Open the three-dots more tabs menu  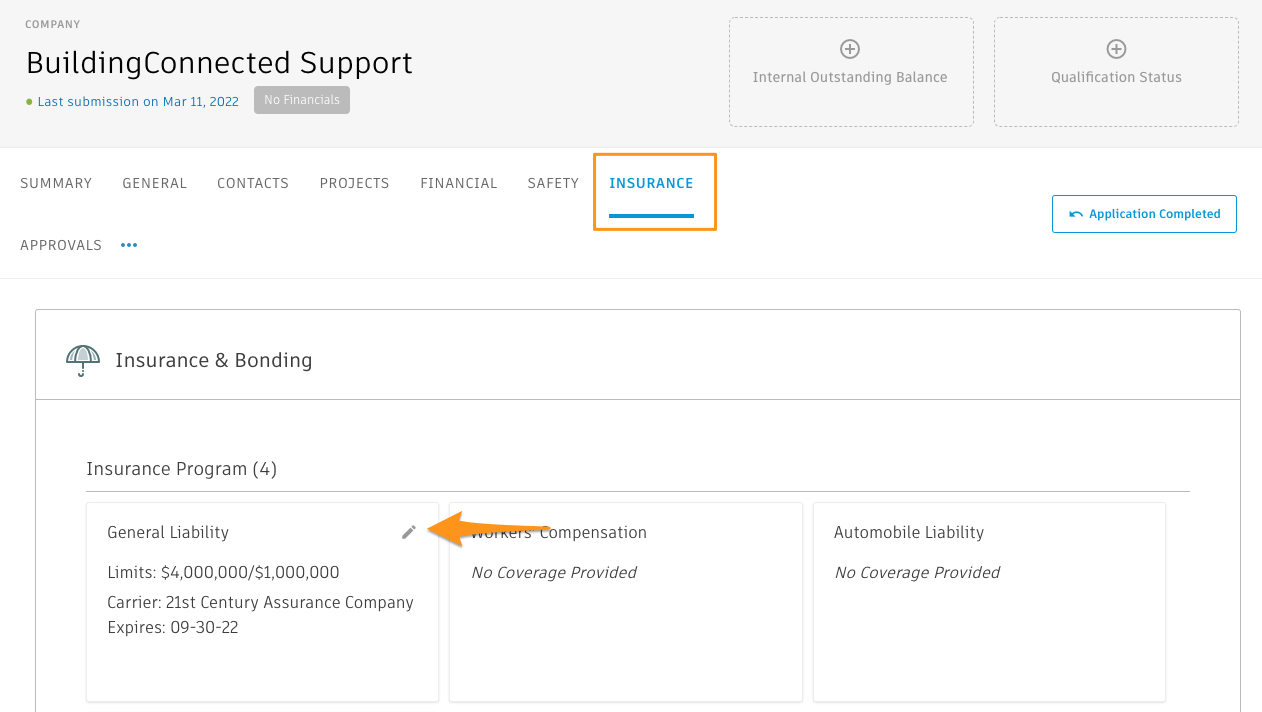(x=129, y=245)
